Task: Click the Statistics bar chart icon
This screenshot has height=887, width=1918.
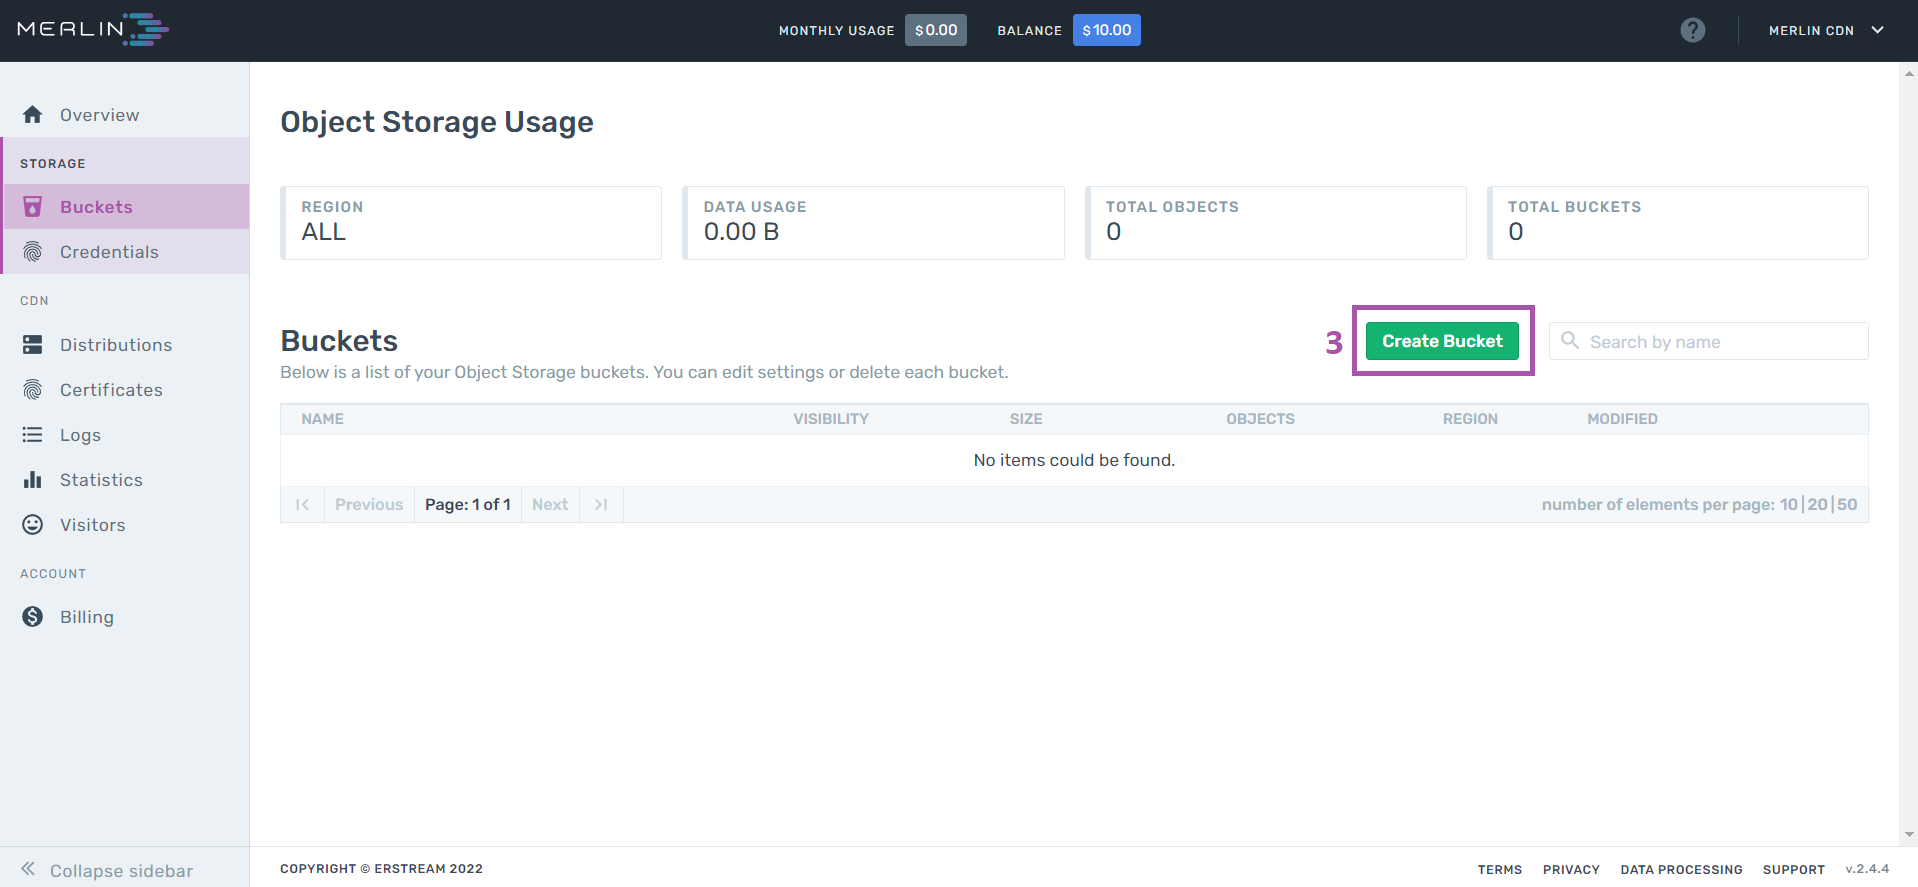Action: pyautogui.click(x=33, y=480)
